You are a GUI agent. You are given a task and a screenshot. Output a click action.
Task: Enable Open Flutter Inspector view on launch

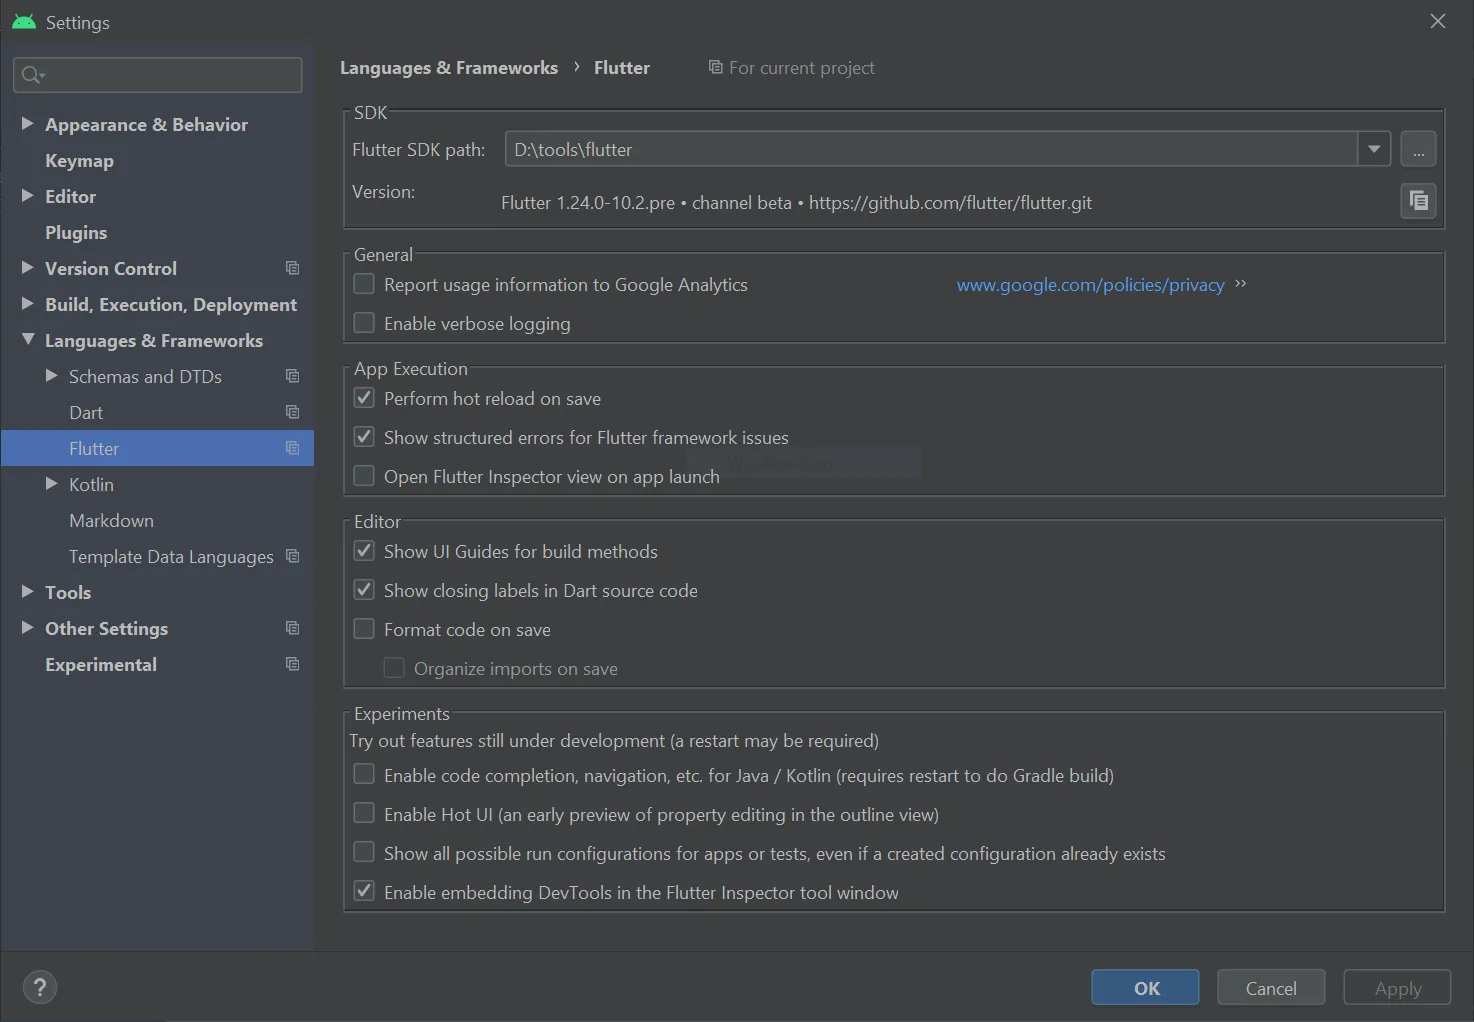click(364, 476)
